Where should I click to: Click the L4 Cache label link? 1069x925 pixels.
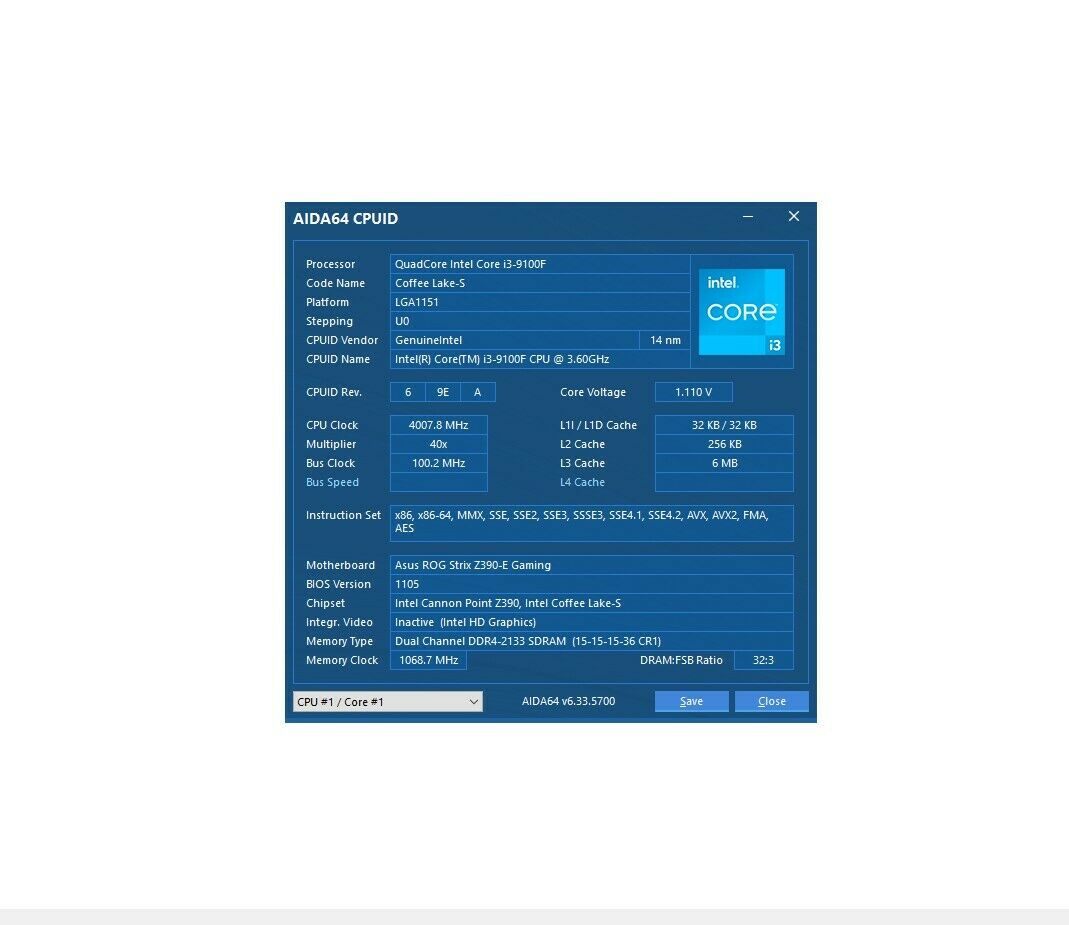582,482
